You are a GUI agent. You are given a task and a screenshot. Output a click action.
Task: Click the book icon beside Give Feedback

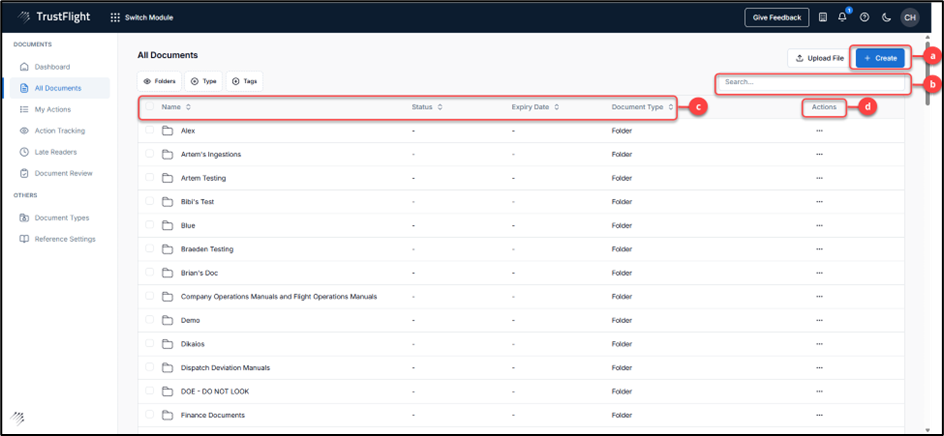click(x=822, y=17)
